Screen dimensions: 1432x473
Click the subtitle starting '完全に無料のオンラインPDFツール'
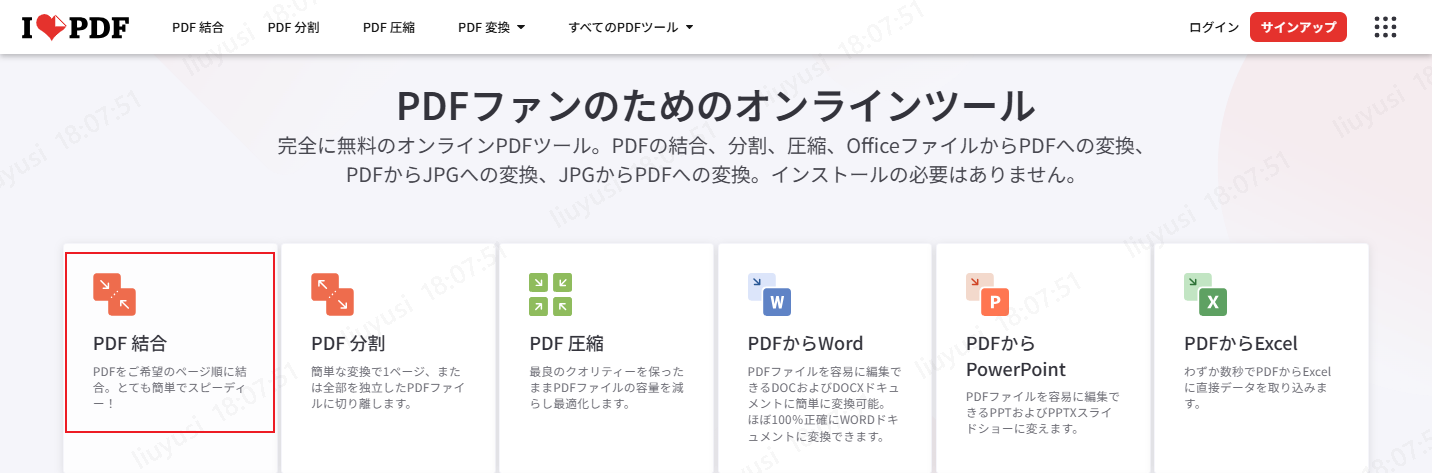click(711, 161)
